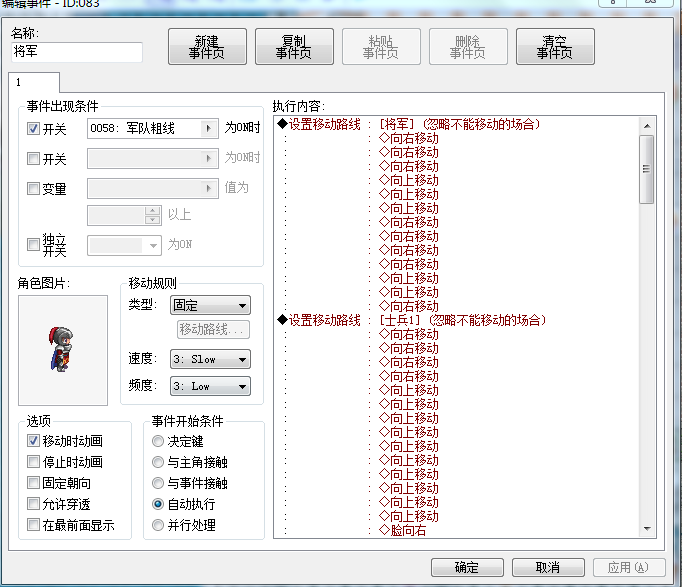The image size is (682, 587).
Task: Click the scroll up arrow in 执行内容 list
Action: [647, 126]
